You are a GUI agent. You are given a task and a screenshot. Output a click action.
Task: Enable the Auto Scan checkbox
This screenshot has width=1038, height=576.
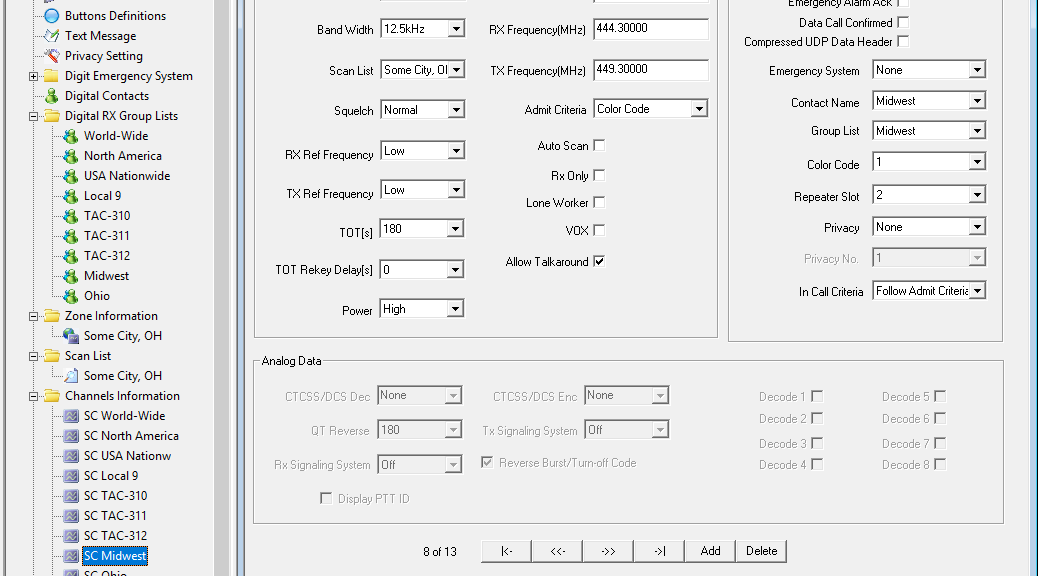pos(598,144)
